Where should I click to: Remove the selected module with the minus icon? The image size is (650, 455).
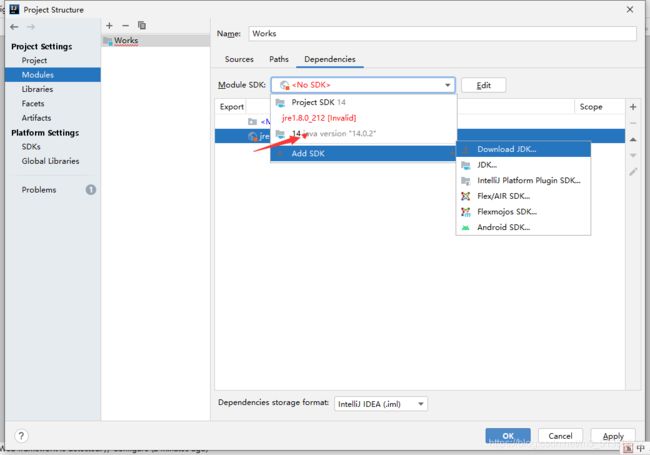(125, 26)
